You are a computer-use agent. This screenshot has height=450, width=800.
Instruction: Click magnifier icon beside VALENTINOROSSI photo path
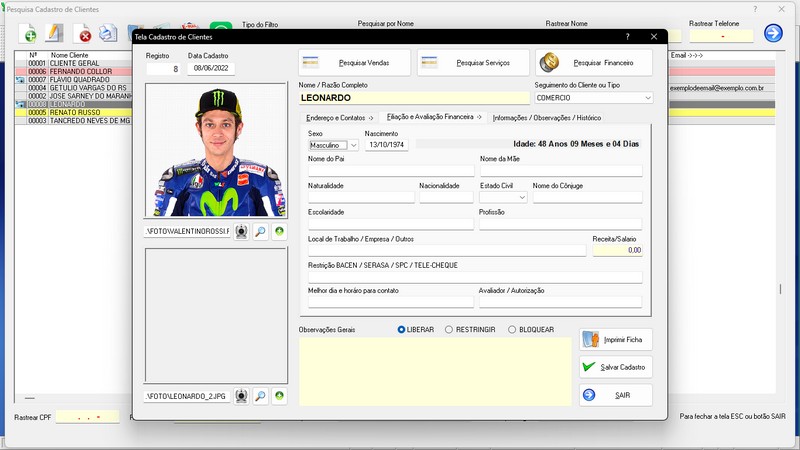pos(260,231)
